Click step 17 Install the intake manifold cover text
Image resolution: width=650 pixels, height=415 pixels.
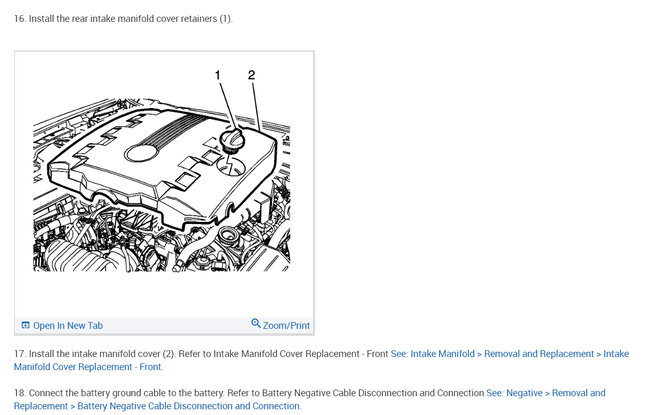[x=96, y=354]
